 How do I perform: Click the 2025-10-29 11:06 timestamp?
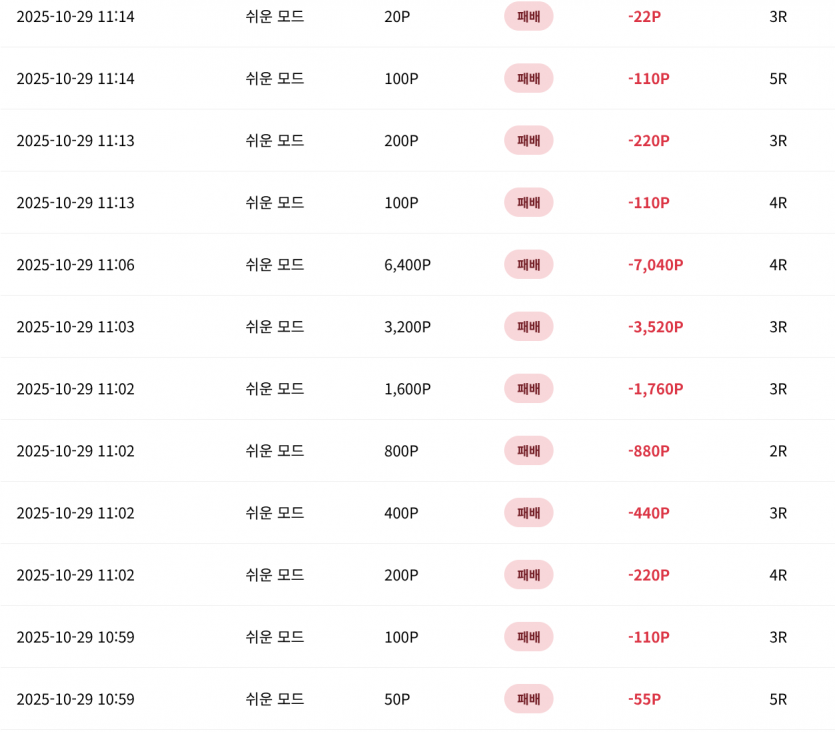click(x=75, y=265)
